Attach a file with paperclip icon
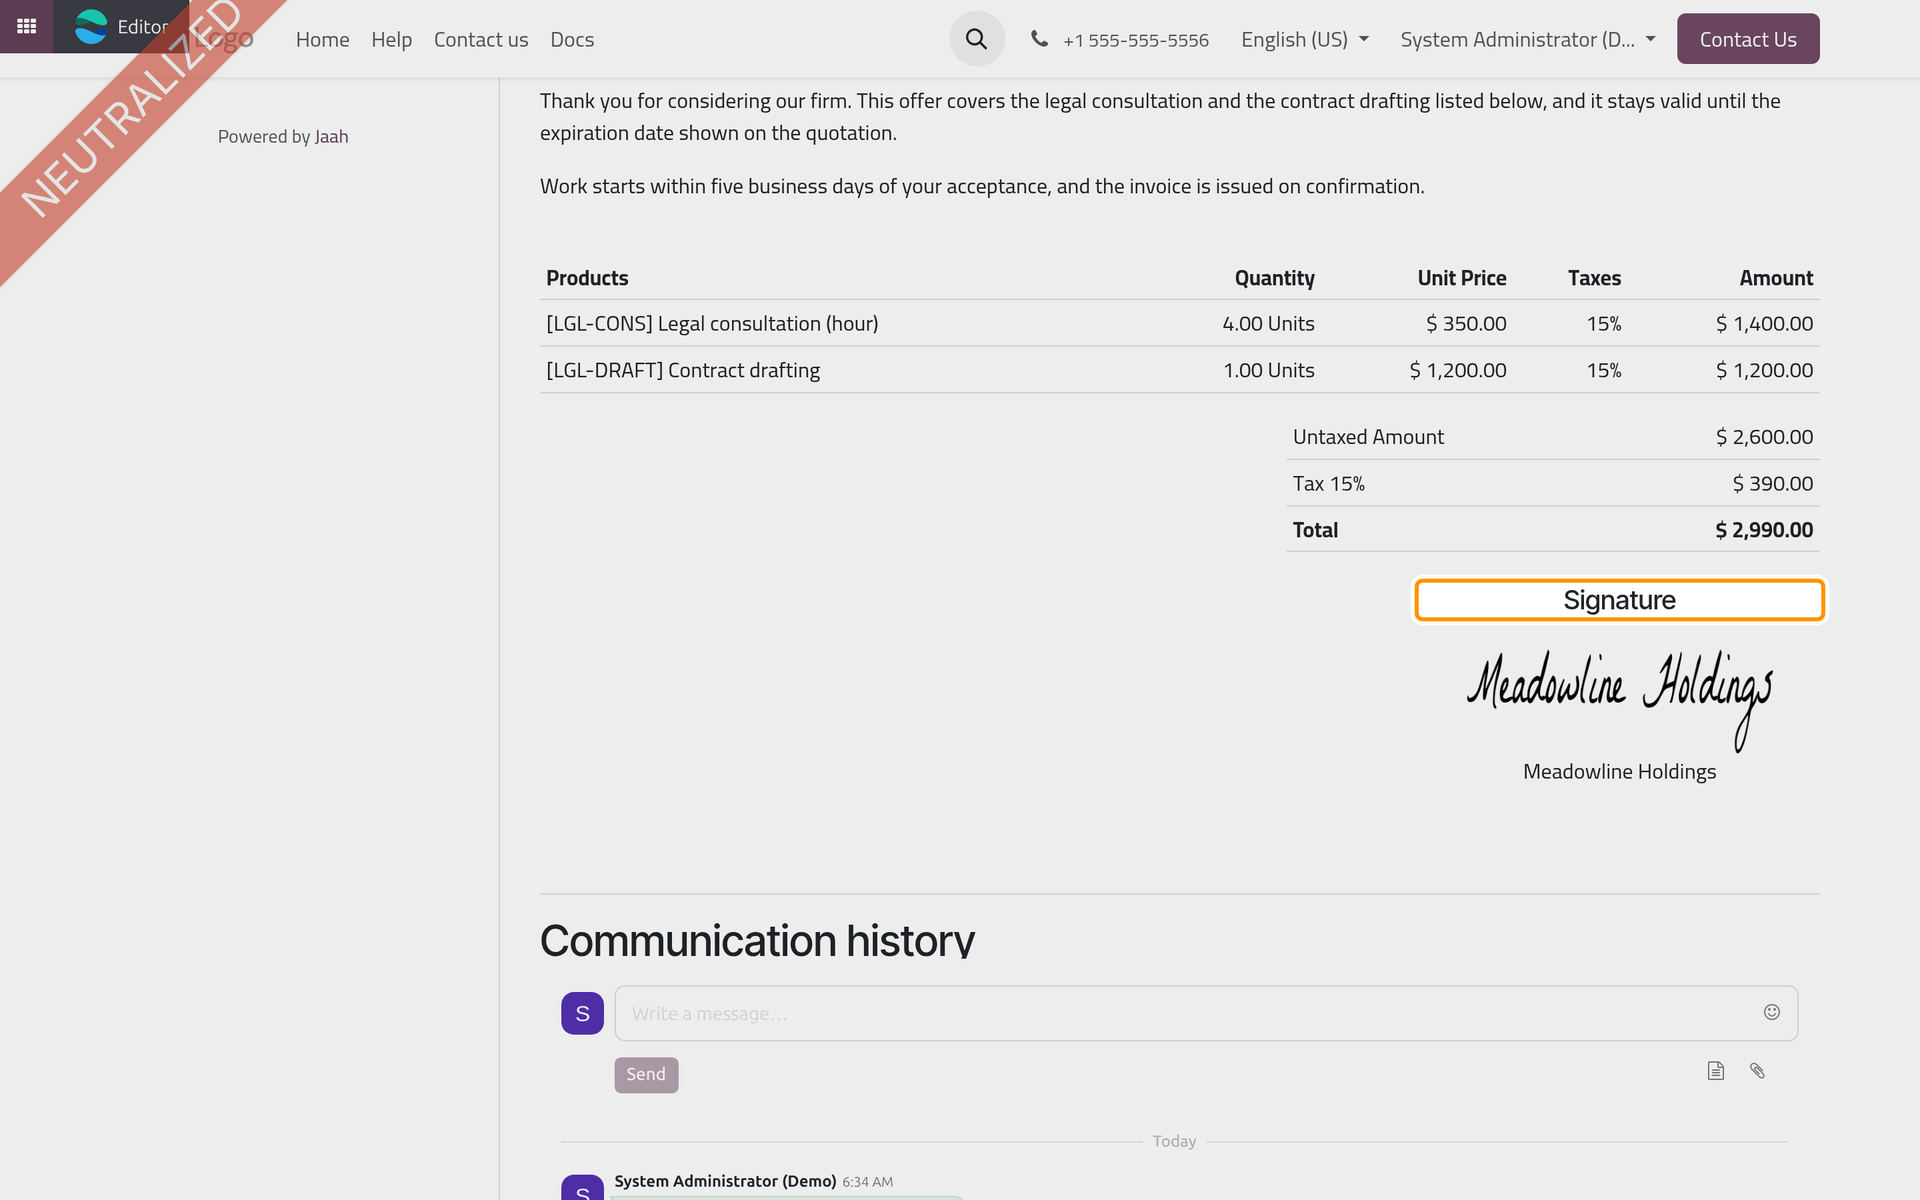This screenshot has height=1200, width=1920. [1757, 1071]
